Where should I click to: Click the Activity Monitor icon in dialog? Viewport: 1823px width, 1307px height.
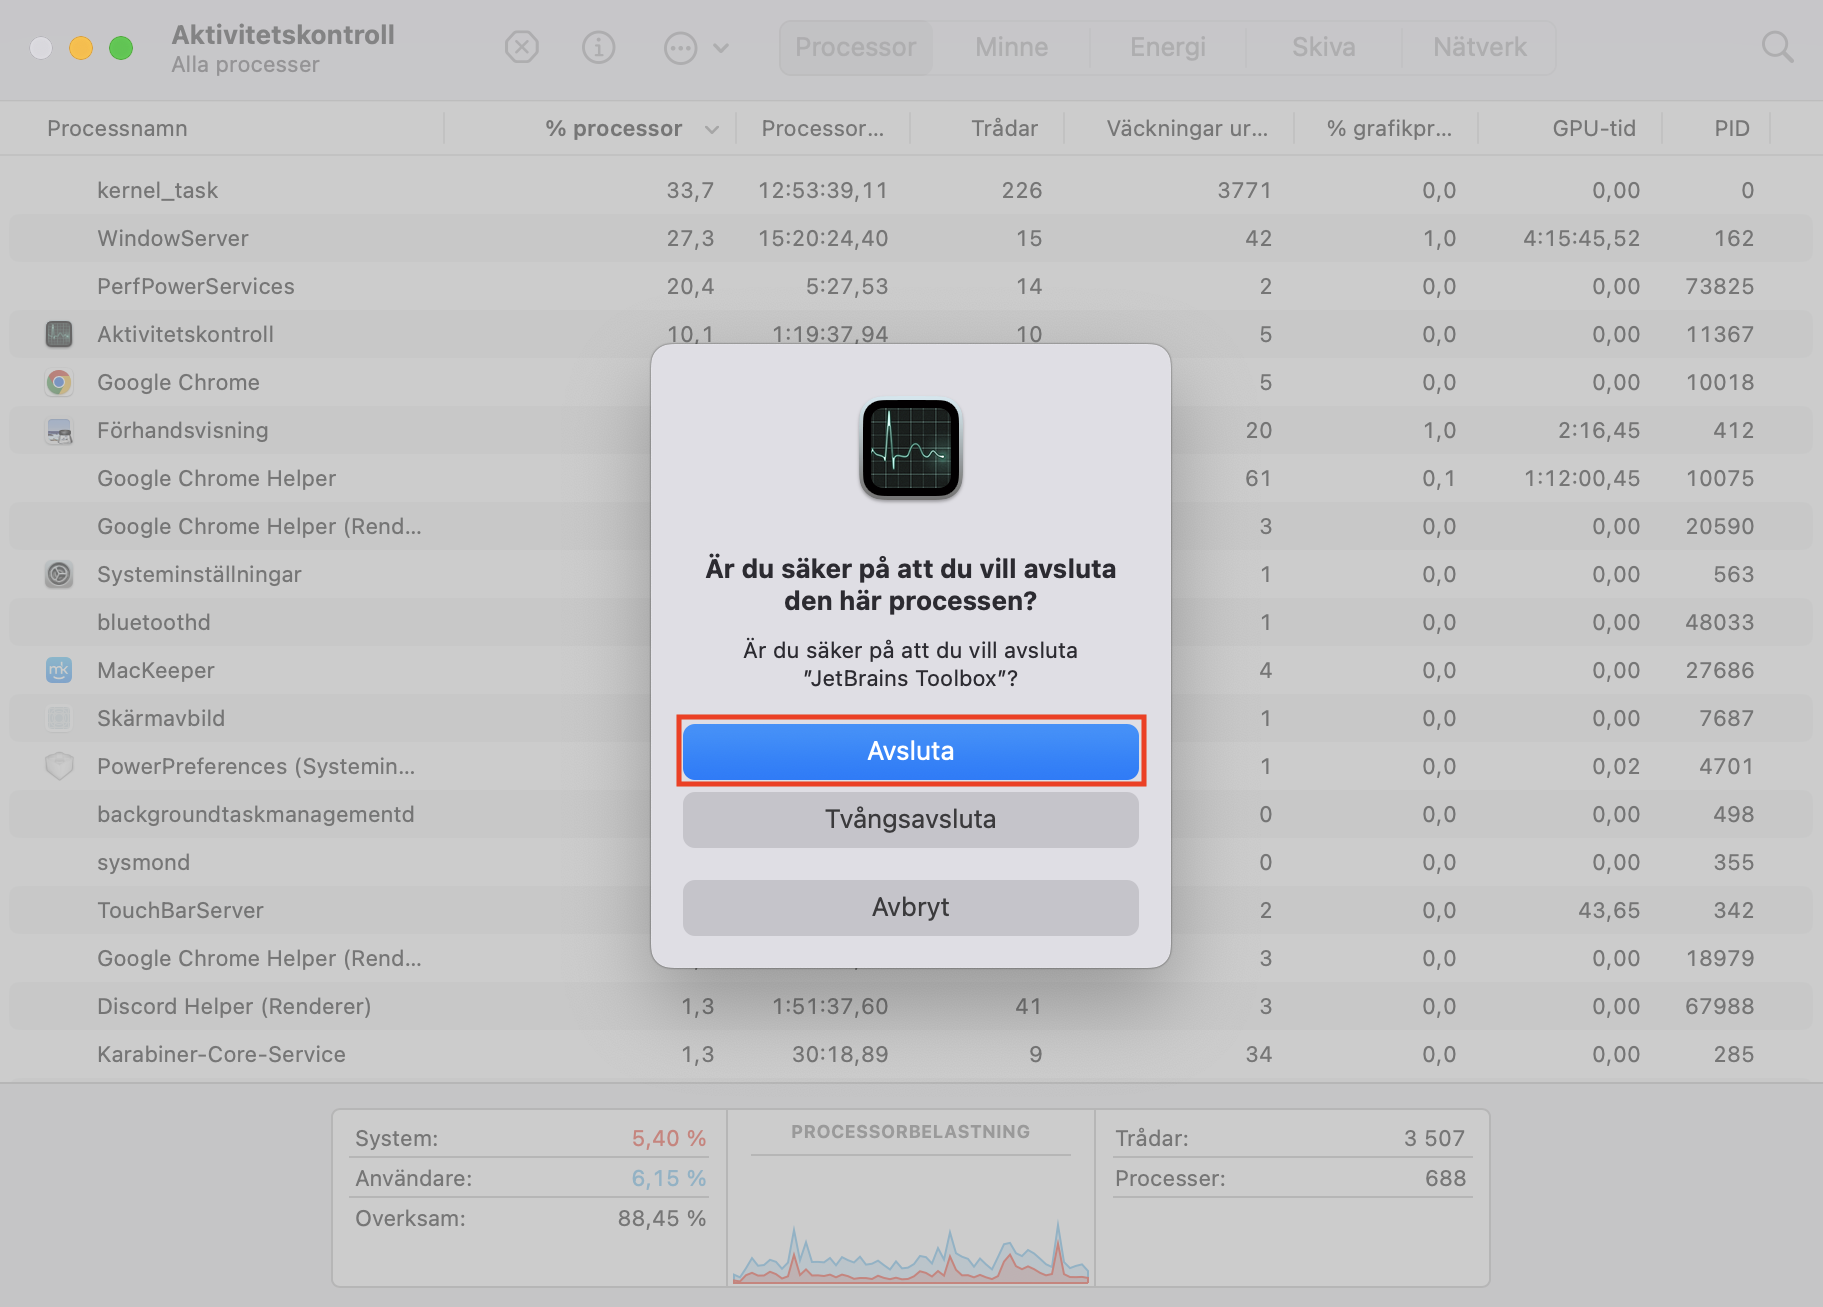[911, 448]
